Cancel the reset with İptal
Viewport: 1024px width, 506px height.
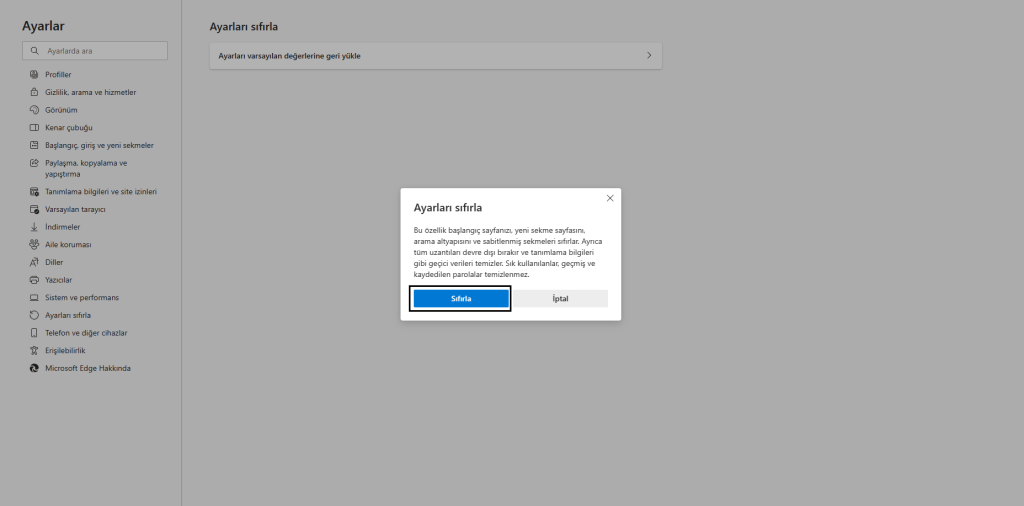tap(560, 298)
